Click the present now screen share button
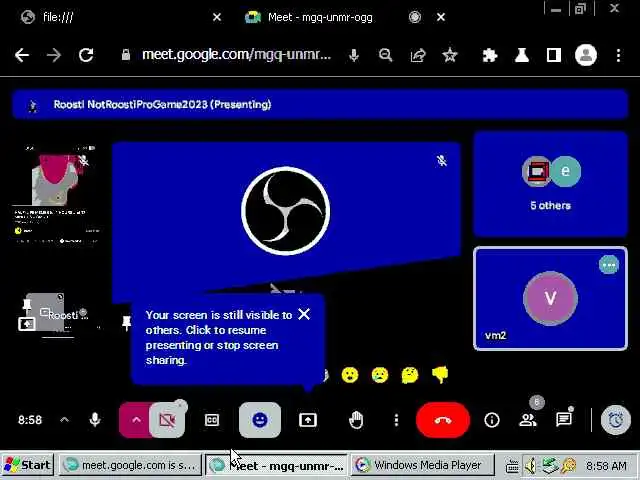The image size is (640, 480). coord(308,420)
